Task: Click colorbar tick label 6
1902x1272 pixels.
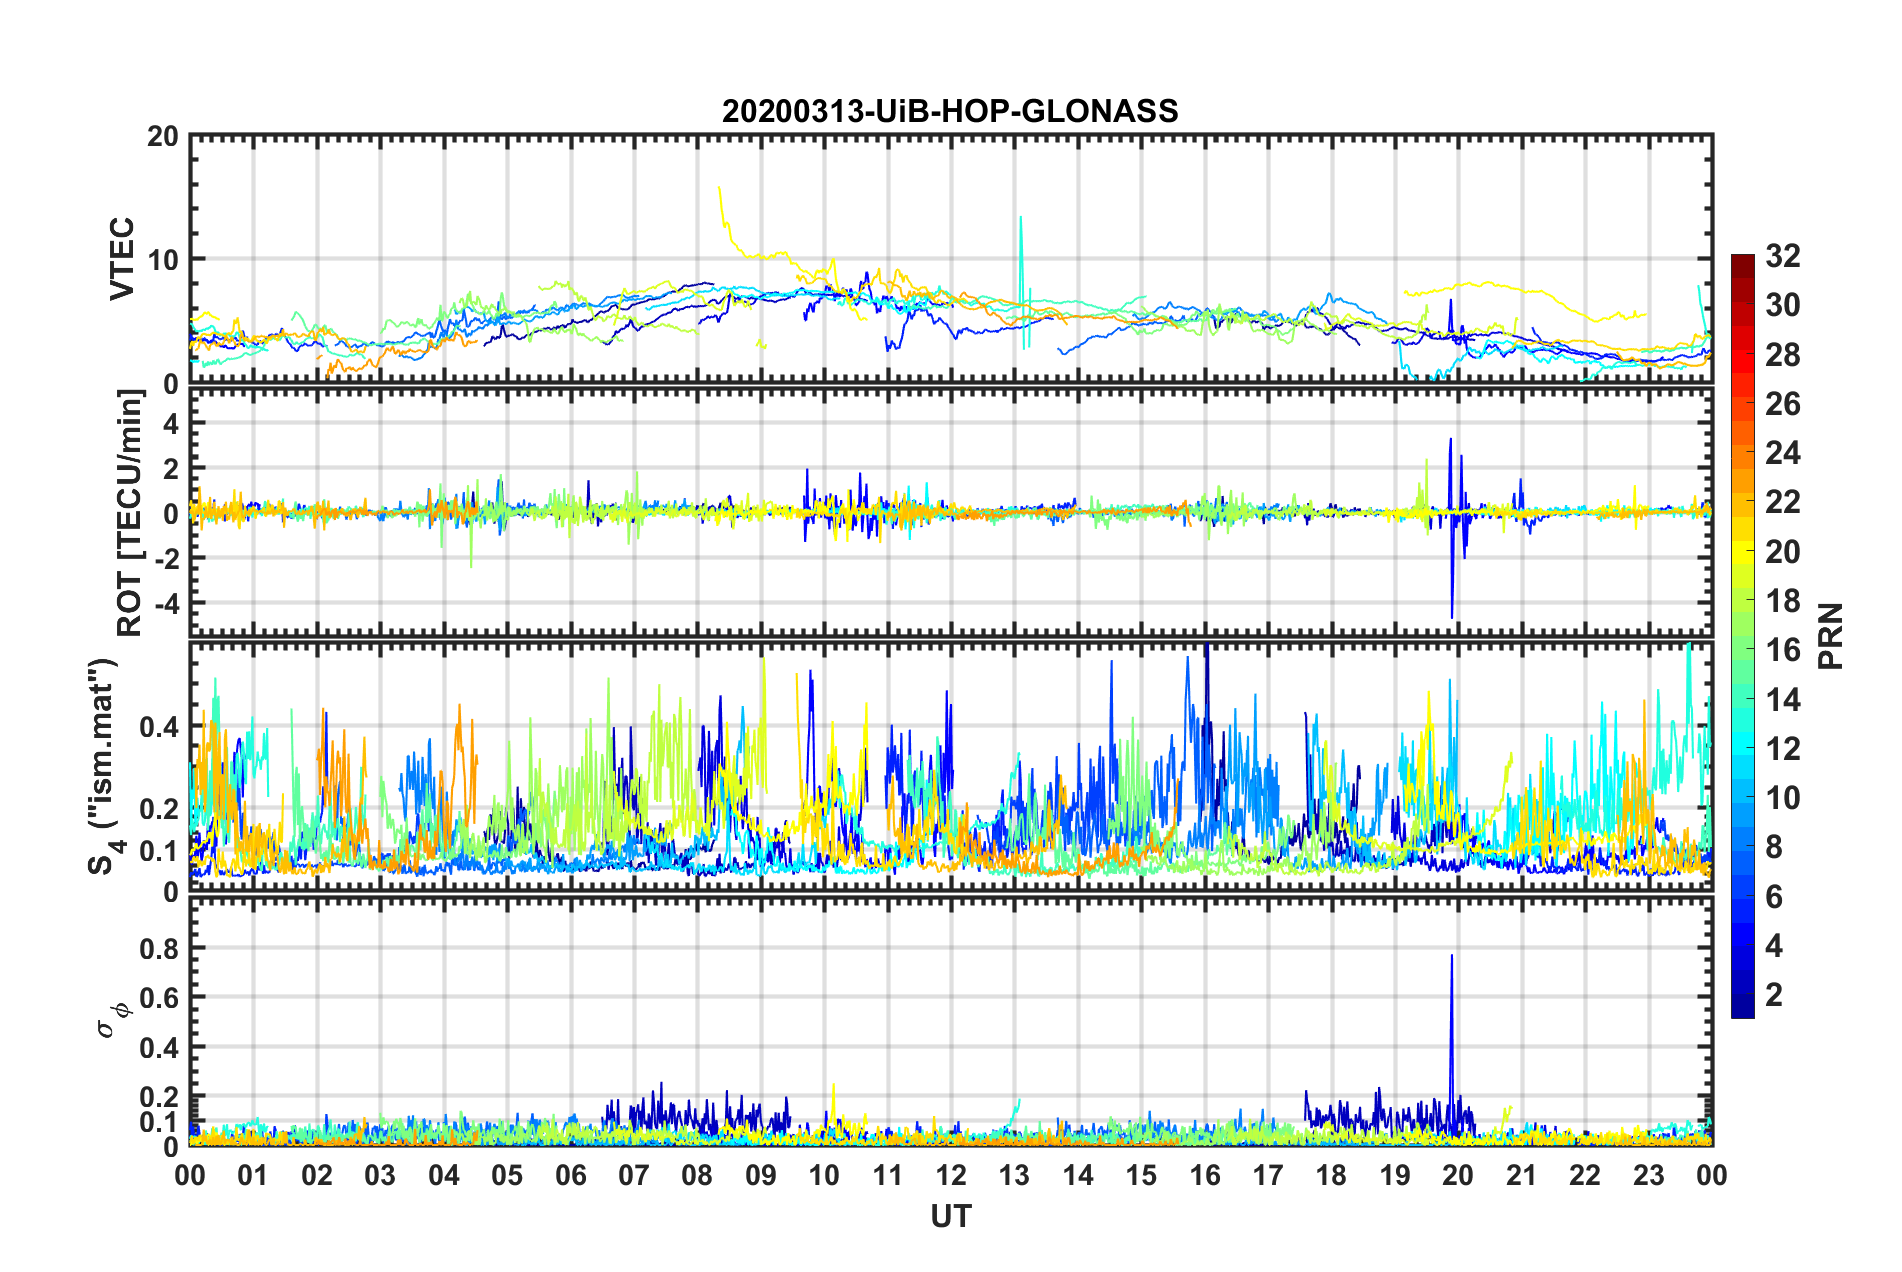Action: 1774,897
